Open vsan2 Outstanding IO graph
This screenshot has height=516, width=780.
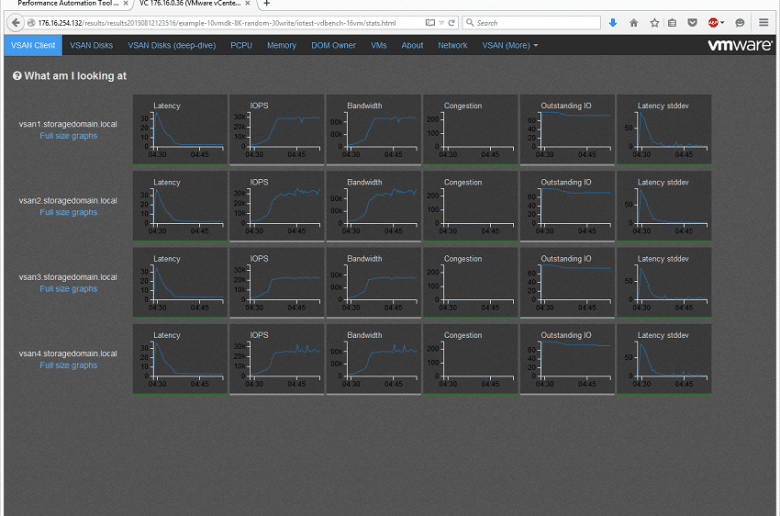(x=567, y=206)
